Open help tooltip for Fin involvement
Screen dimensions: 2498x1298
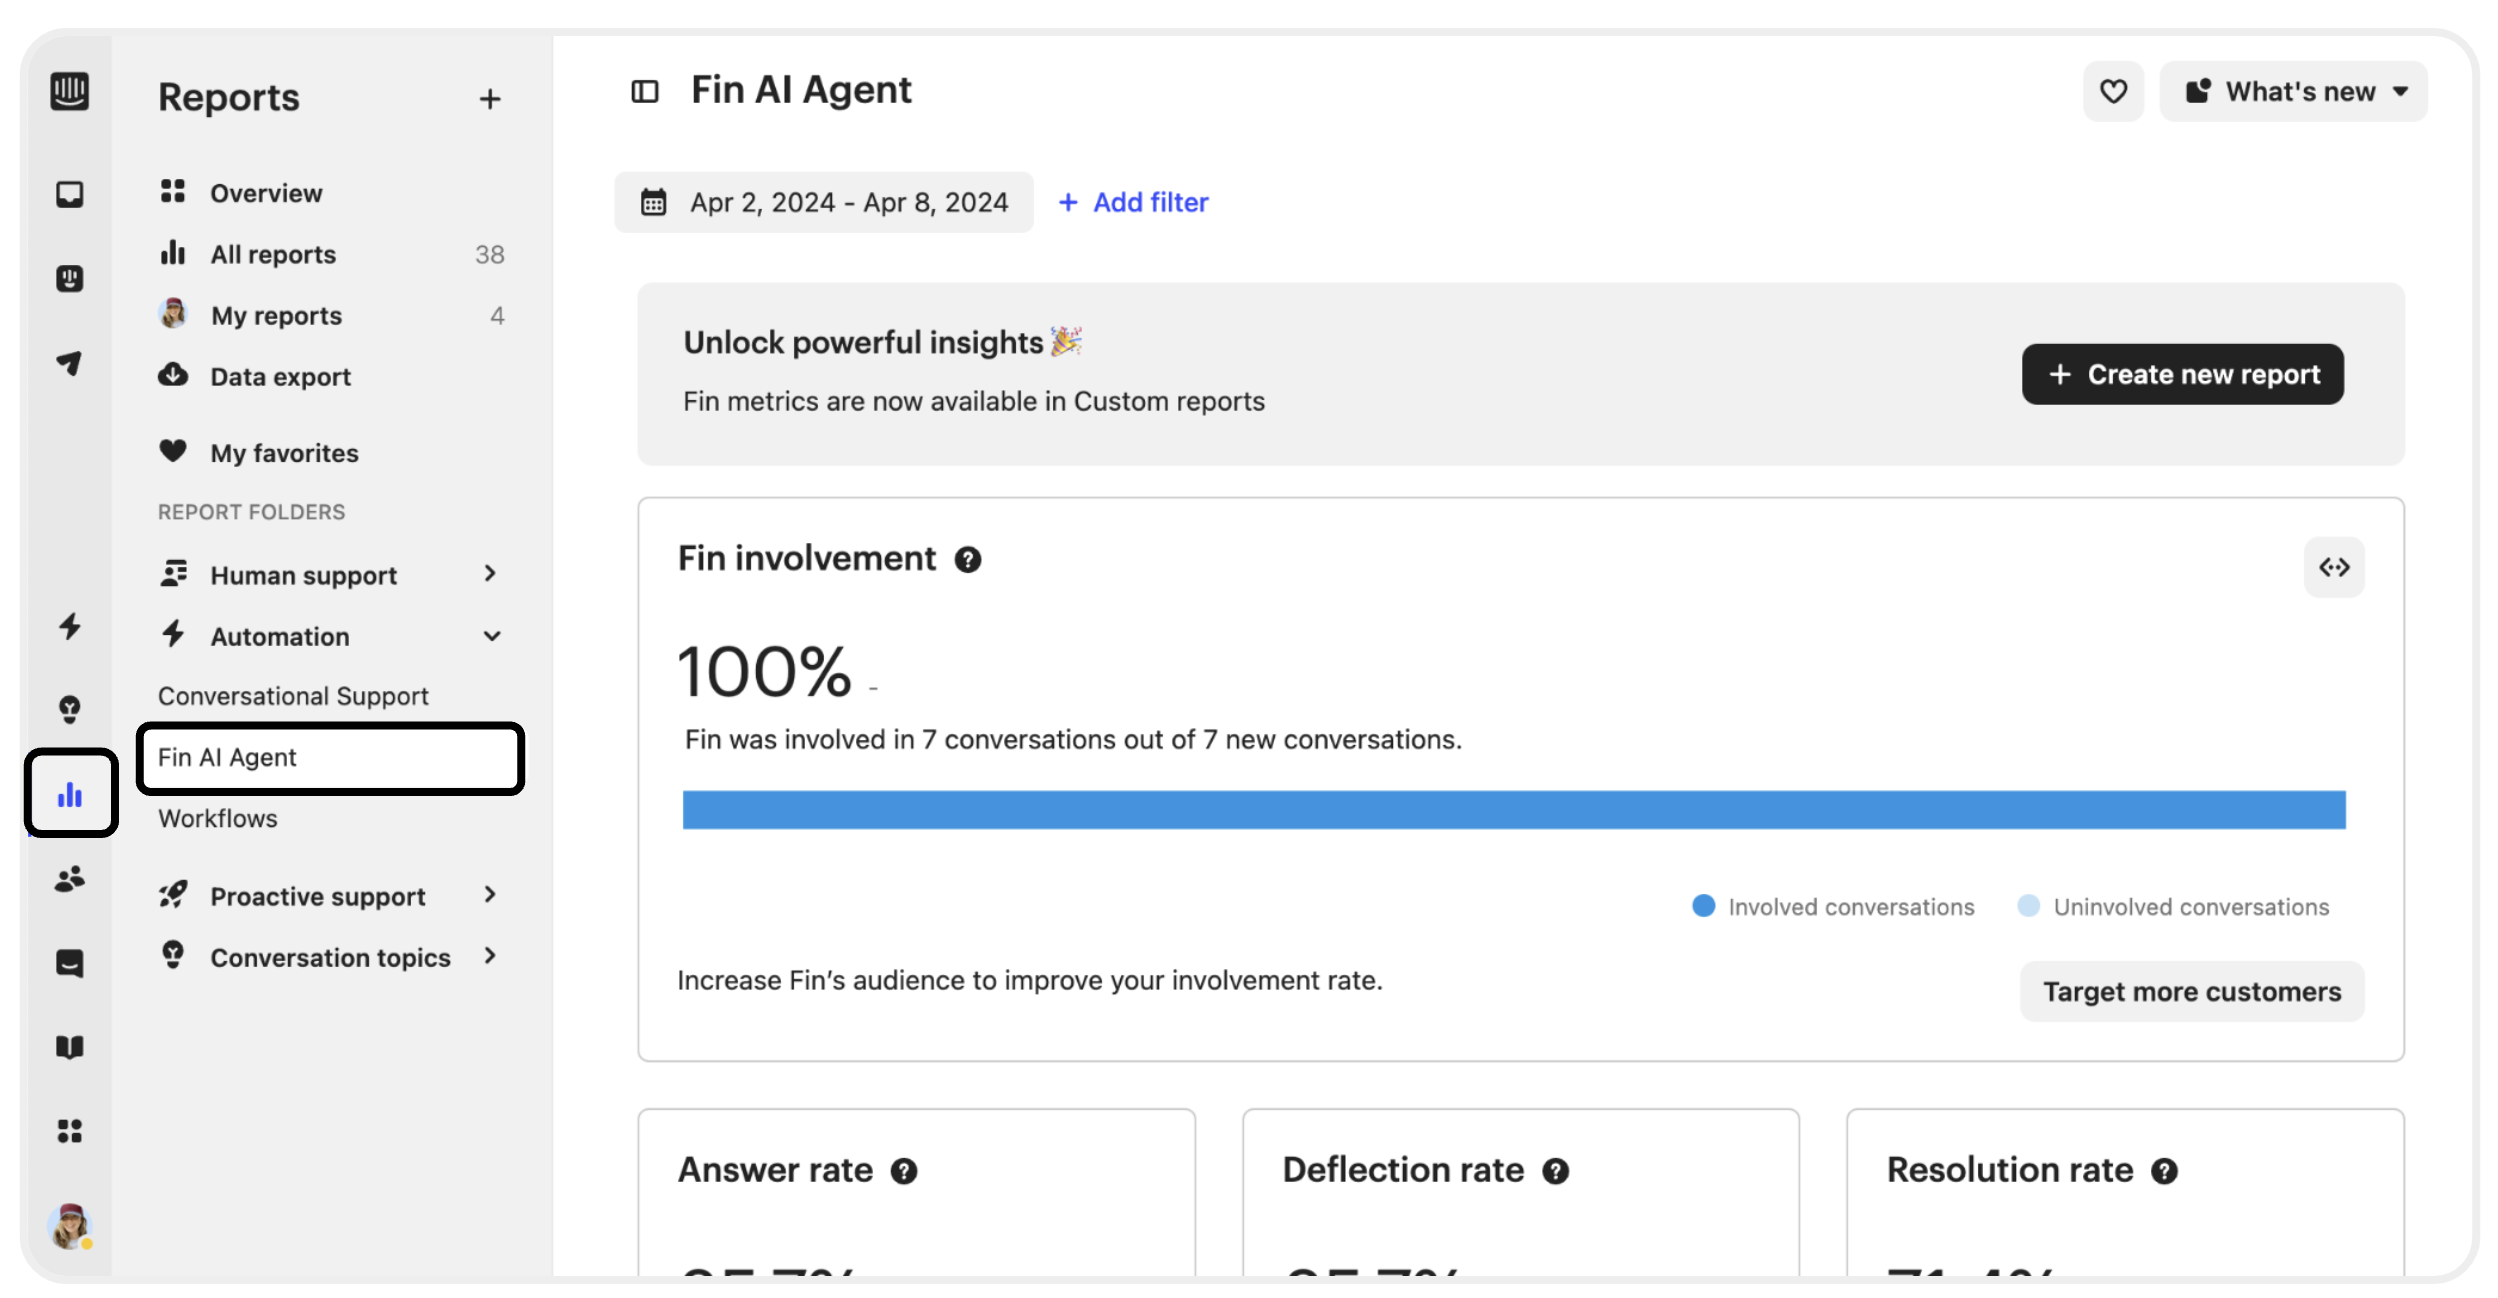click(x=967, y=560)
